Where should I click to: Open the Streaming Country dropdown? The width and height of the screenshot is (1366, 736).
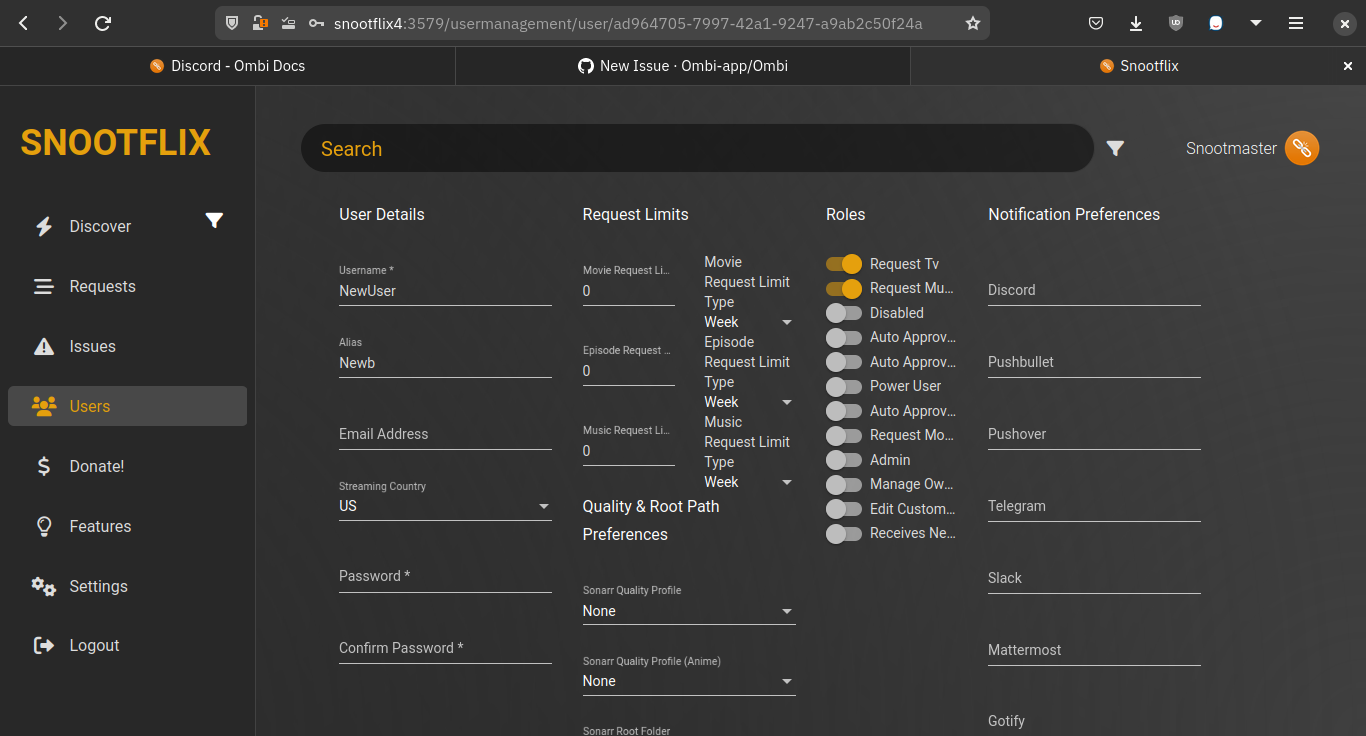pos(445,506)
